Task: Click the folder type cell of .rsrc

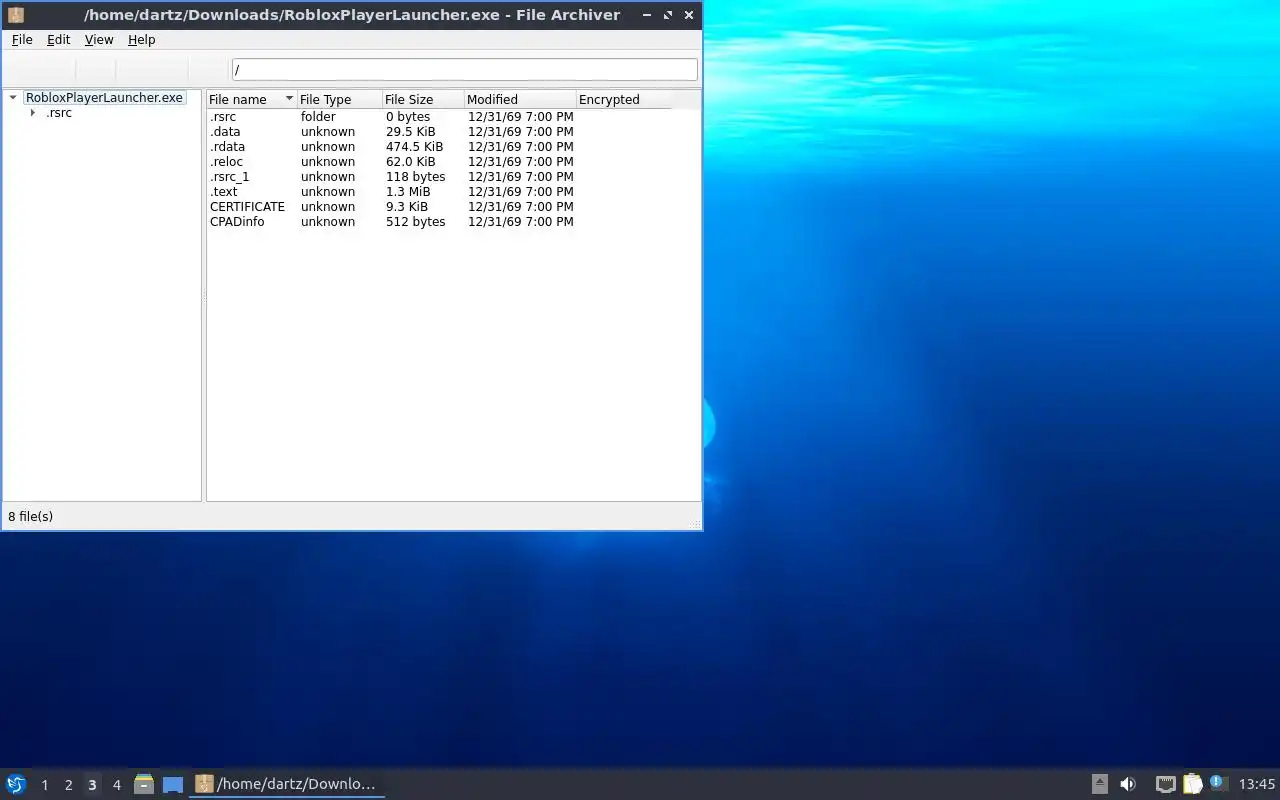Action: click(x=318, y=117)
